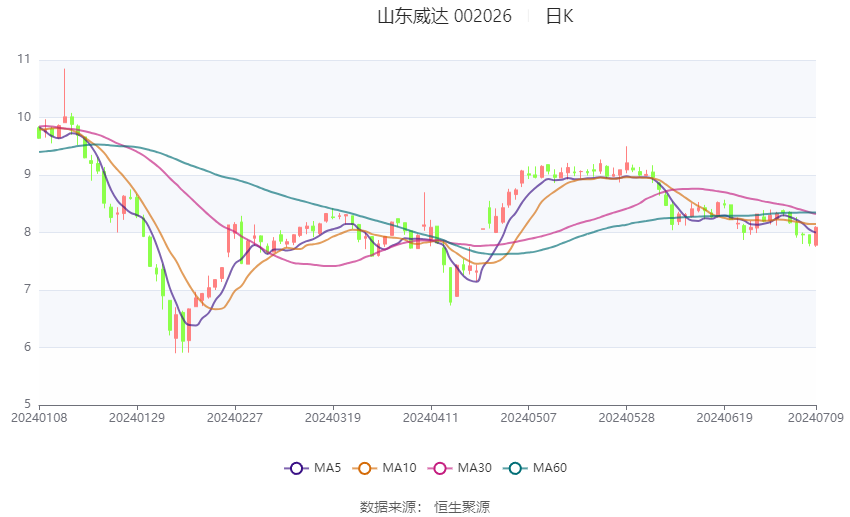
Task: Toggle the MA5 legend series
Action: (x=313, y=468)
